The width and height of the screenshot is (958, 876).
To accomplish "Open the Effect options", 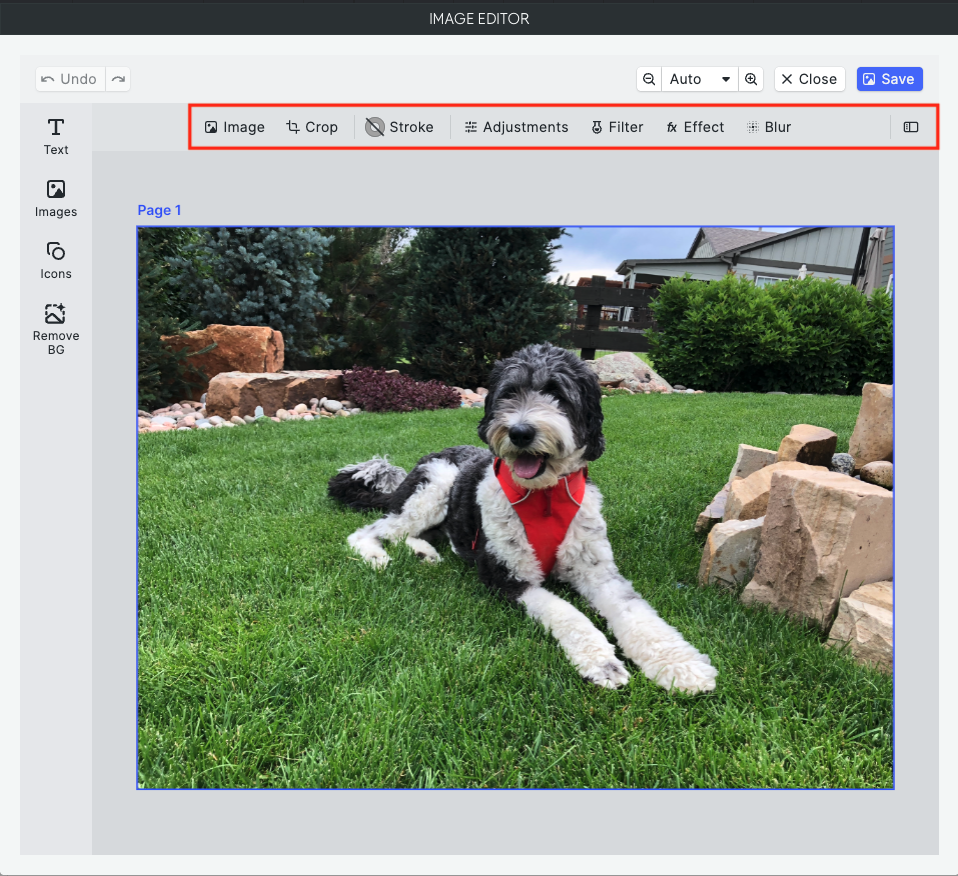I will point(694,127).
